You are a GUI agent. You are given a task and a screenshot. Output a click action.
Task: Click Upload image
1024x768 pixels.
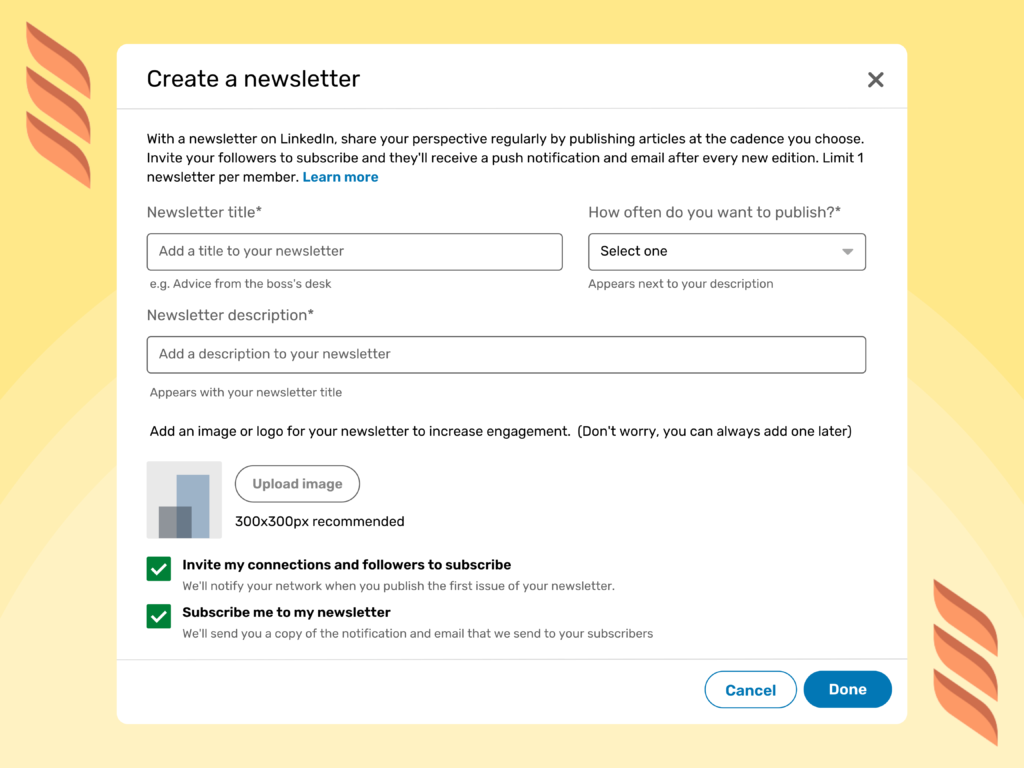point(297,483)
